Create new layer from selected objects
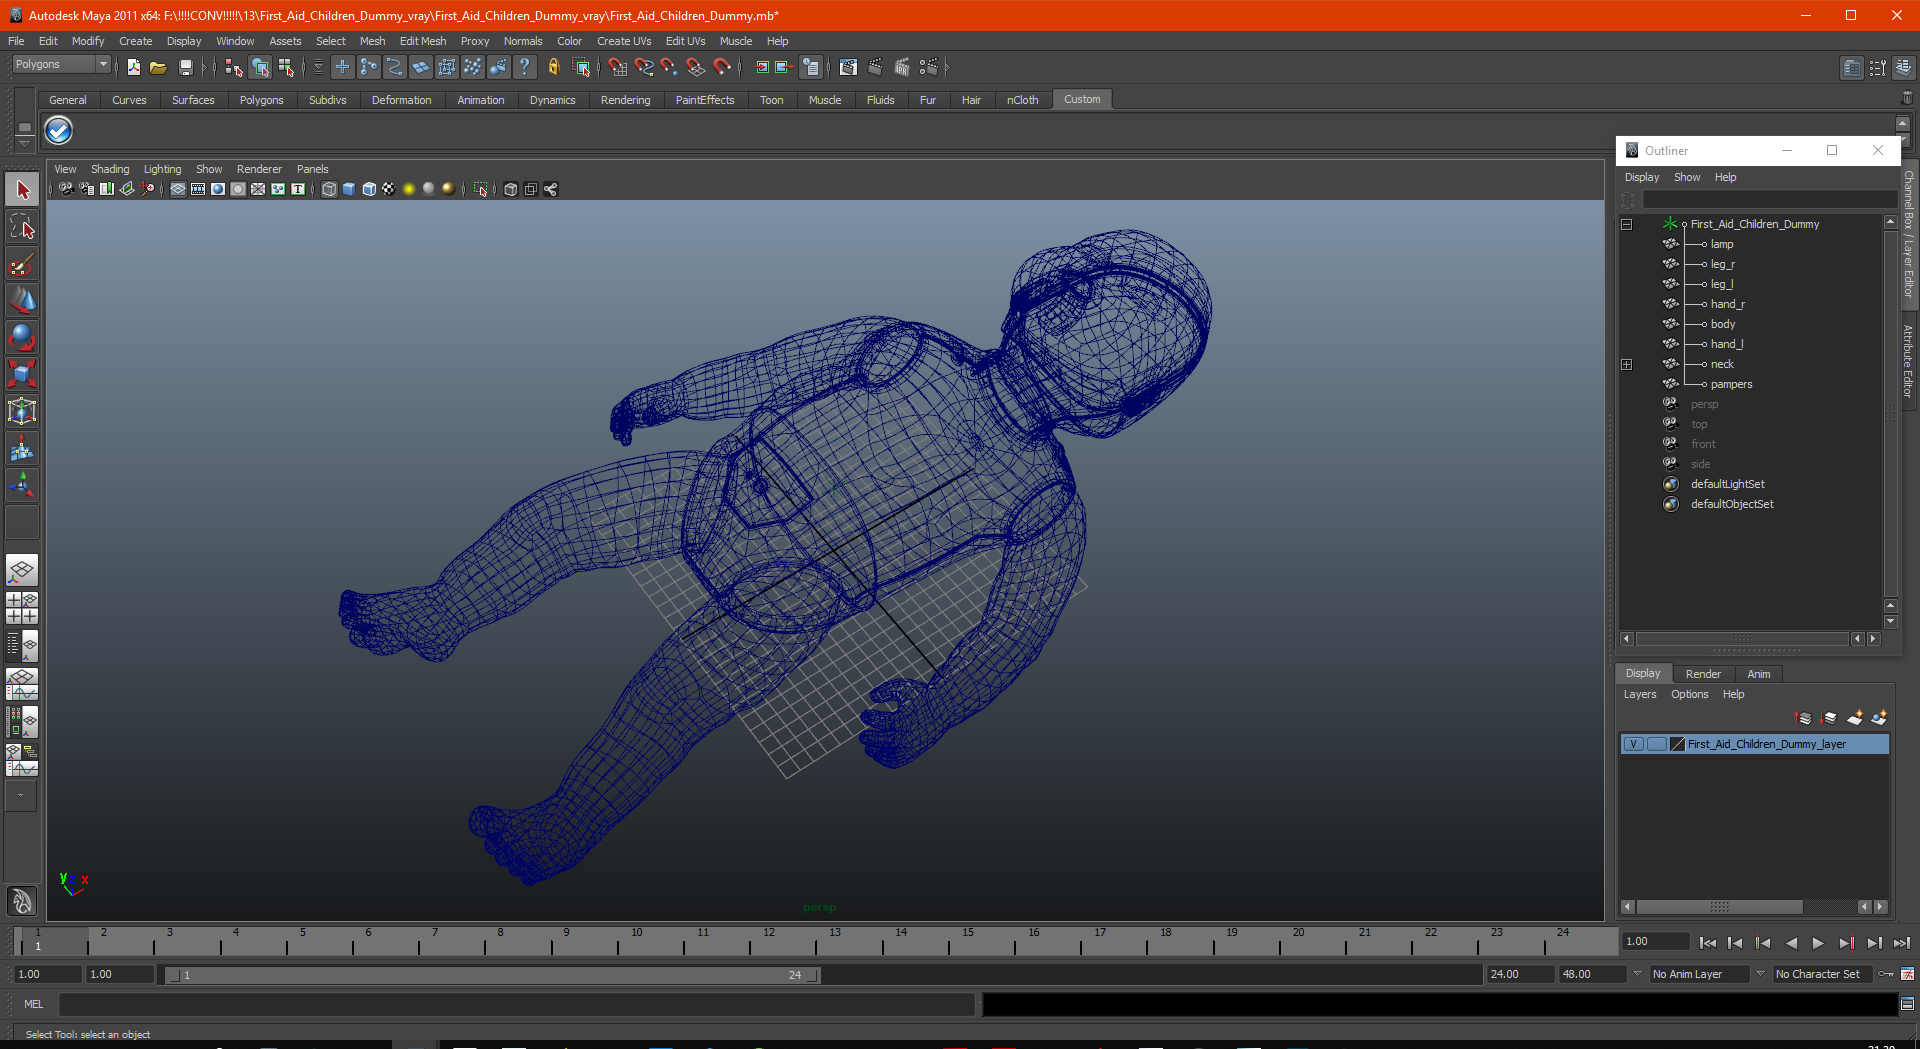The image size is (1920, 1049). pyautogui.click(x=1879, y=718)
